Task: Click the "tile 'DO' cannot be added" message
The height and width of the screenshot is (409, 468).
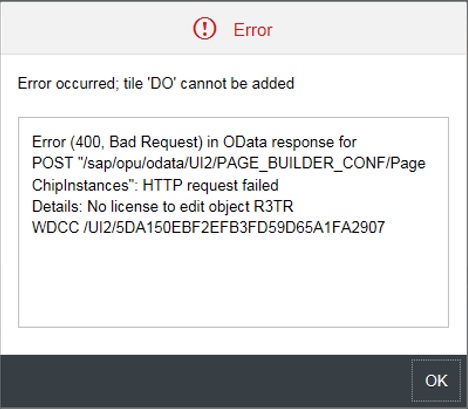Action: point(209,83)
